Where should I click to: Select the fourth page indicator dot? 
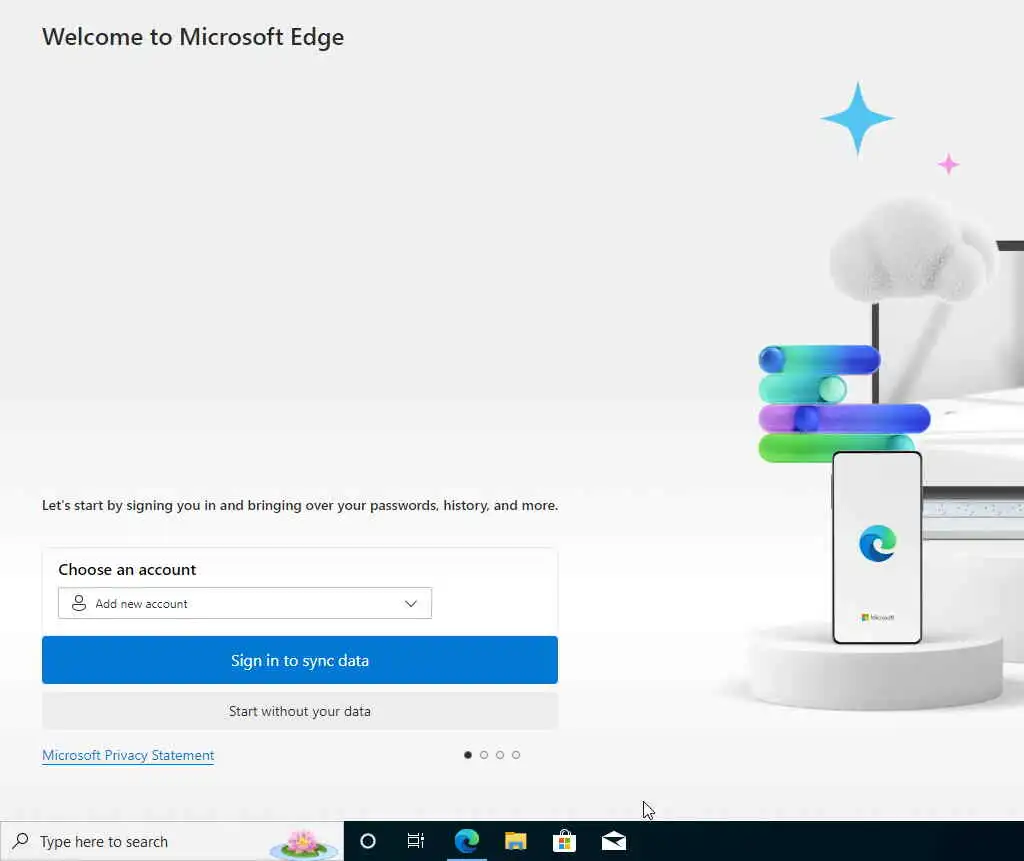pos(516,755)
